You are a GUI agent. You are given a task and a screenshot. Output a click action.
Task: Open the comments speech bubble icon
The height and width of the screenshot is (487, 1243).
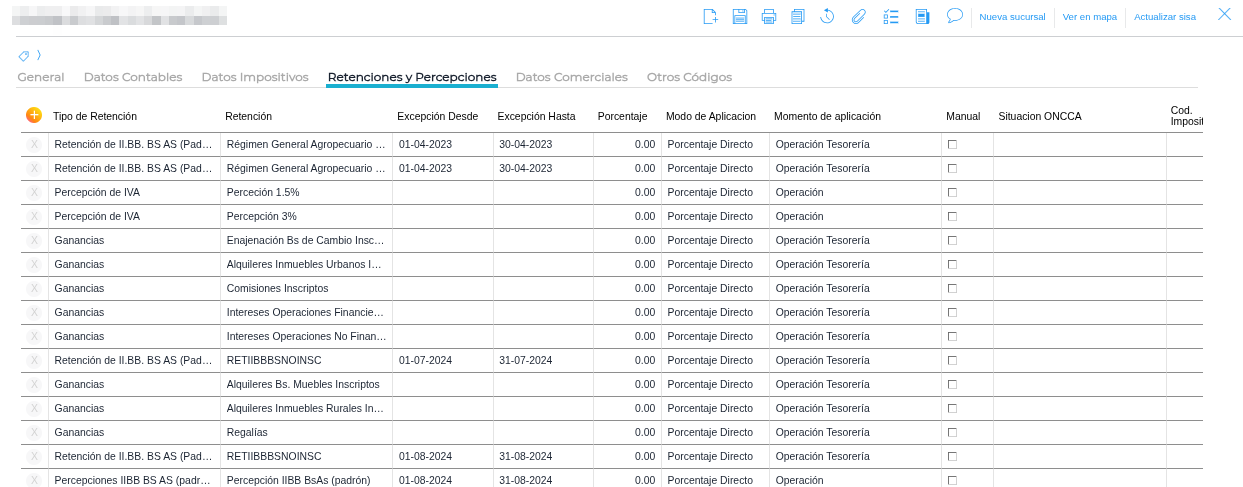click(x=954, y=16)
